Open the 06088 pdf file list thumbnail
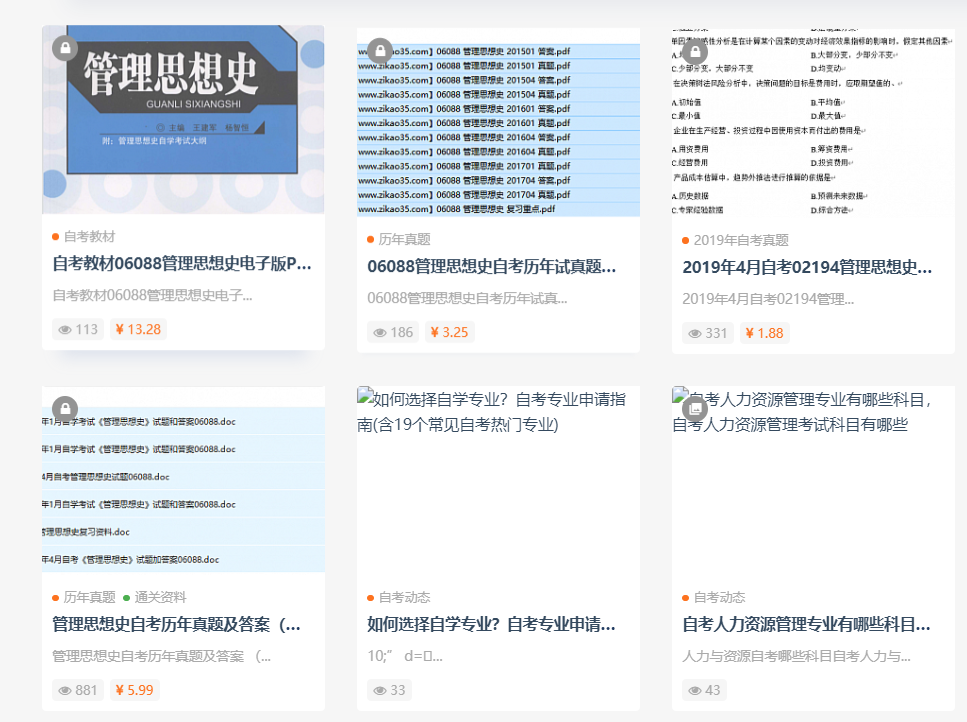 (498, 123)
